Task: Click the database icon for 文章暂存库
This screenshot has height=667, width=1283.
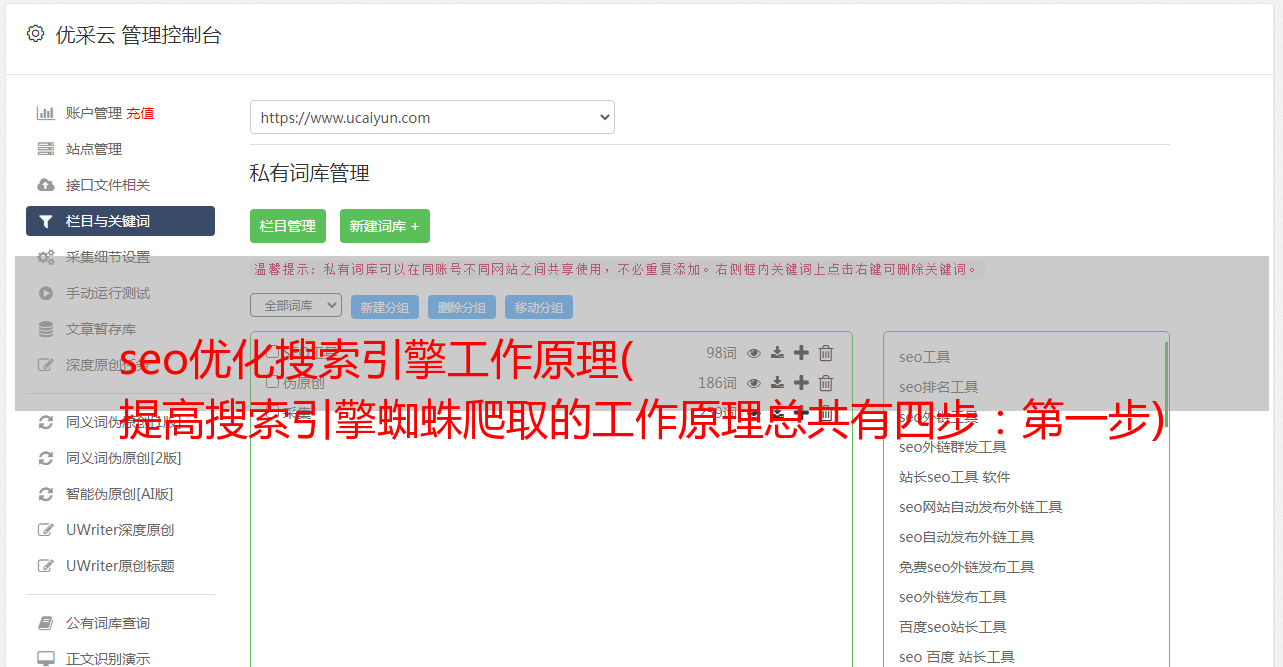Action: point(45,329)
